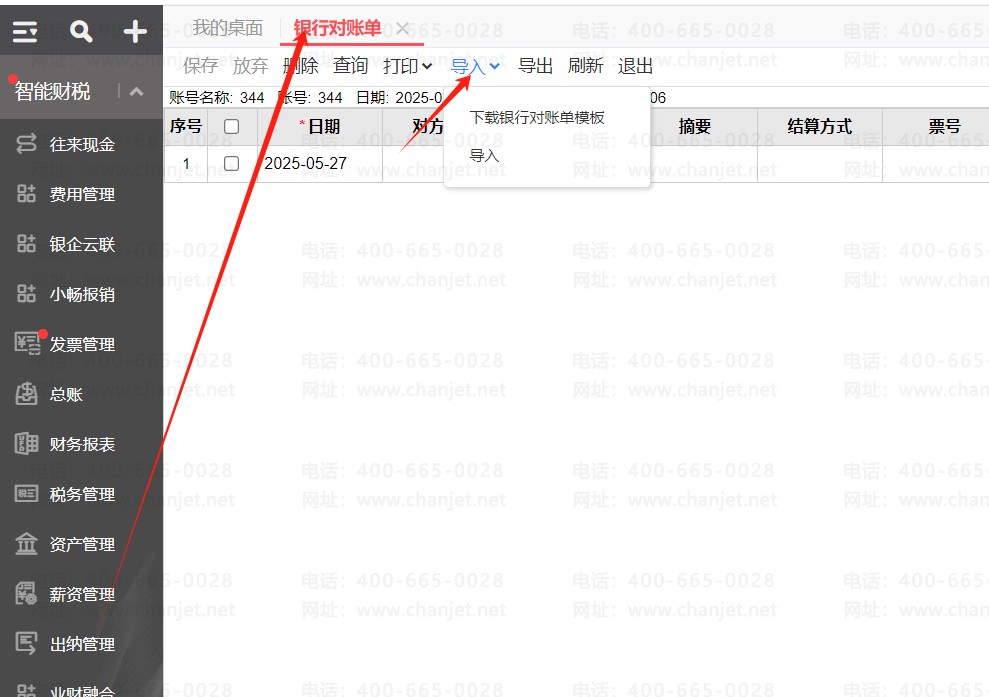Open the search magnifier icon
989x697 pixels.
click(x=81, y=32)
